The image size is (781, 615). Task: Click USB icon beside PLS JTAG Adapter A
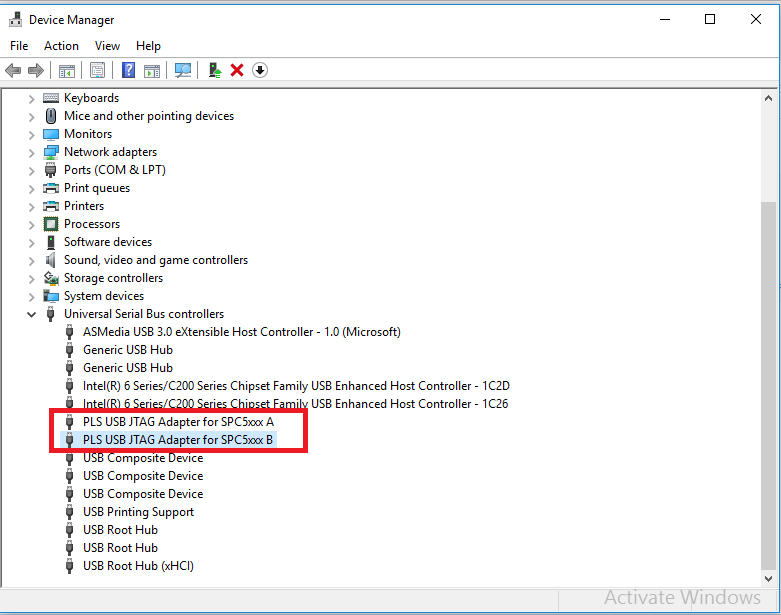(x=70, y=422)
